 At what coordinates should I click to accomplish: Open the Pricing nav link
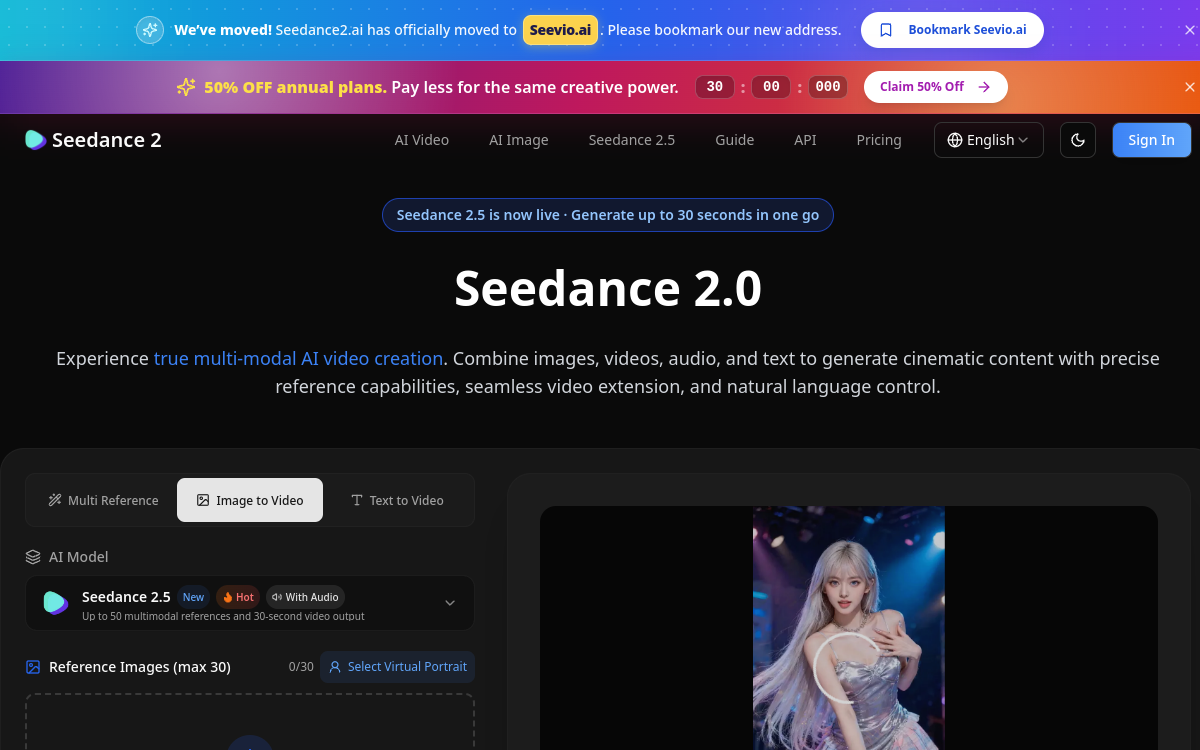(x=879, y=140)
